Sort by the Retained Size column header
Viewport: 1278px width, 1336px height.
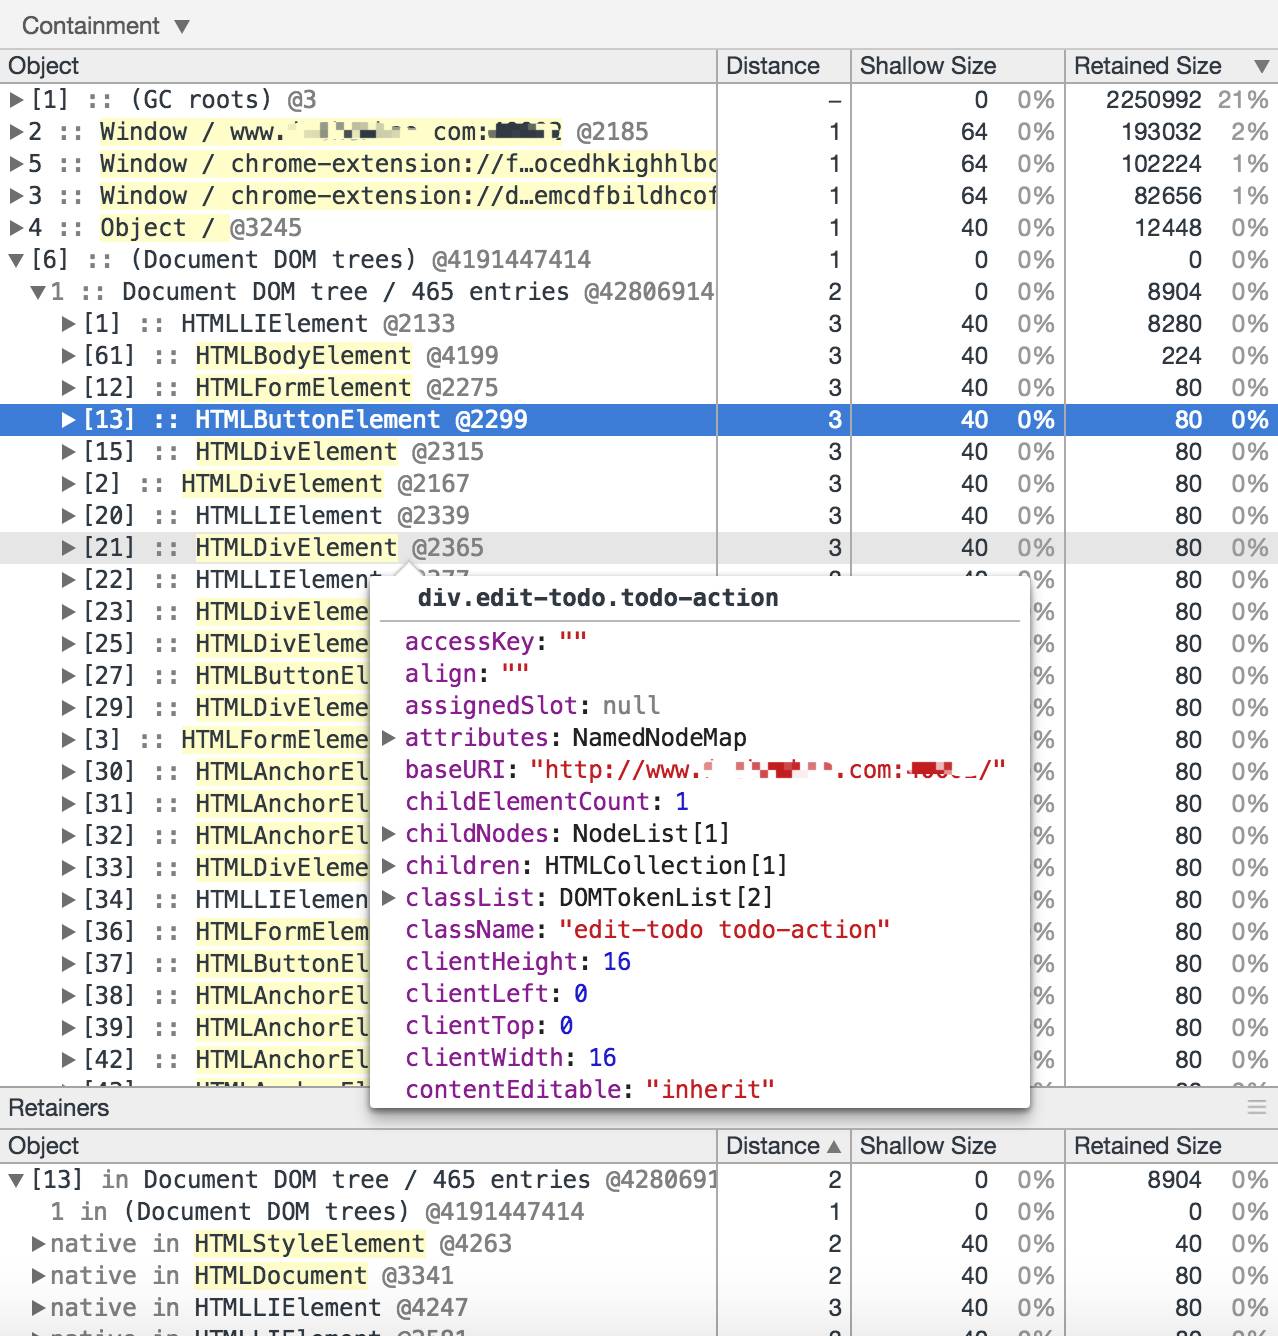click(1171, 66)
